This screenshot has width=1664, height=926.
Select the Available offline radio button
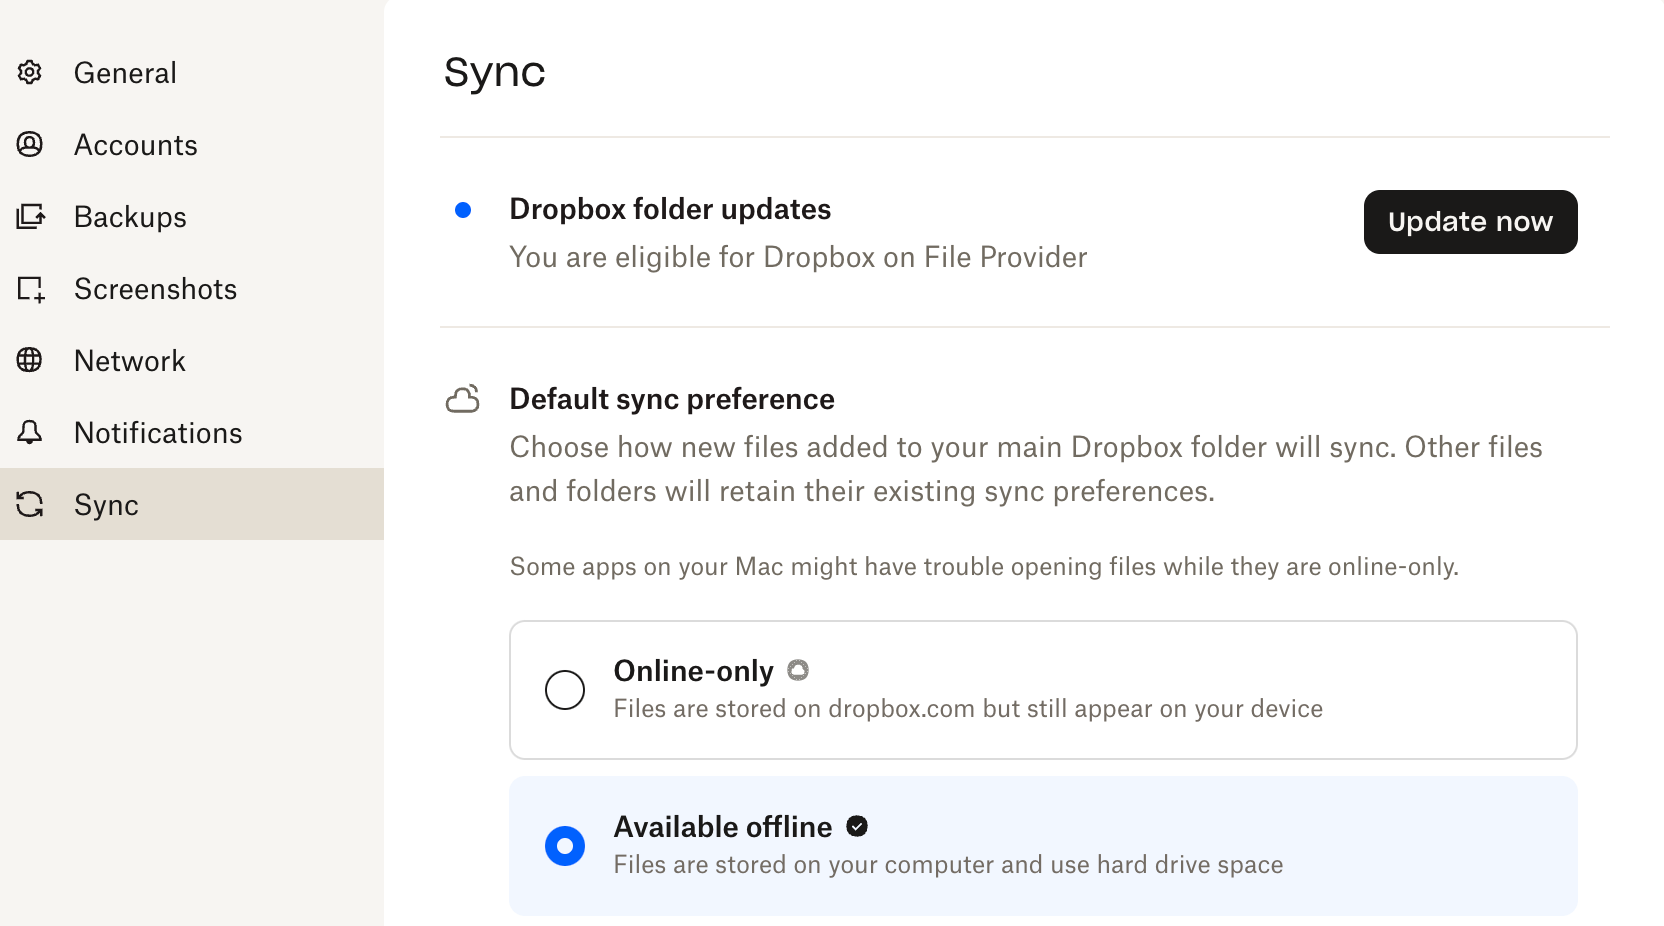click(x=565, y=846)
